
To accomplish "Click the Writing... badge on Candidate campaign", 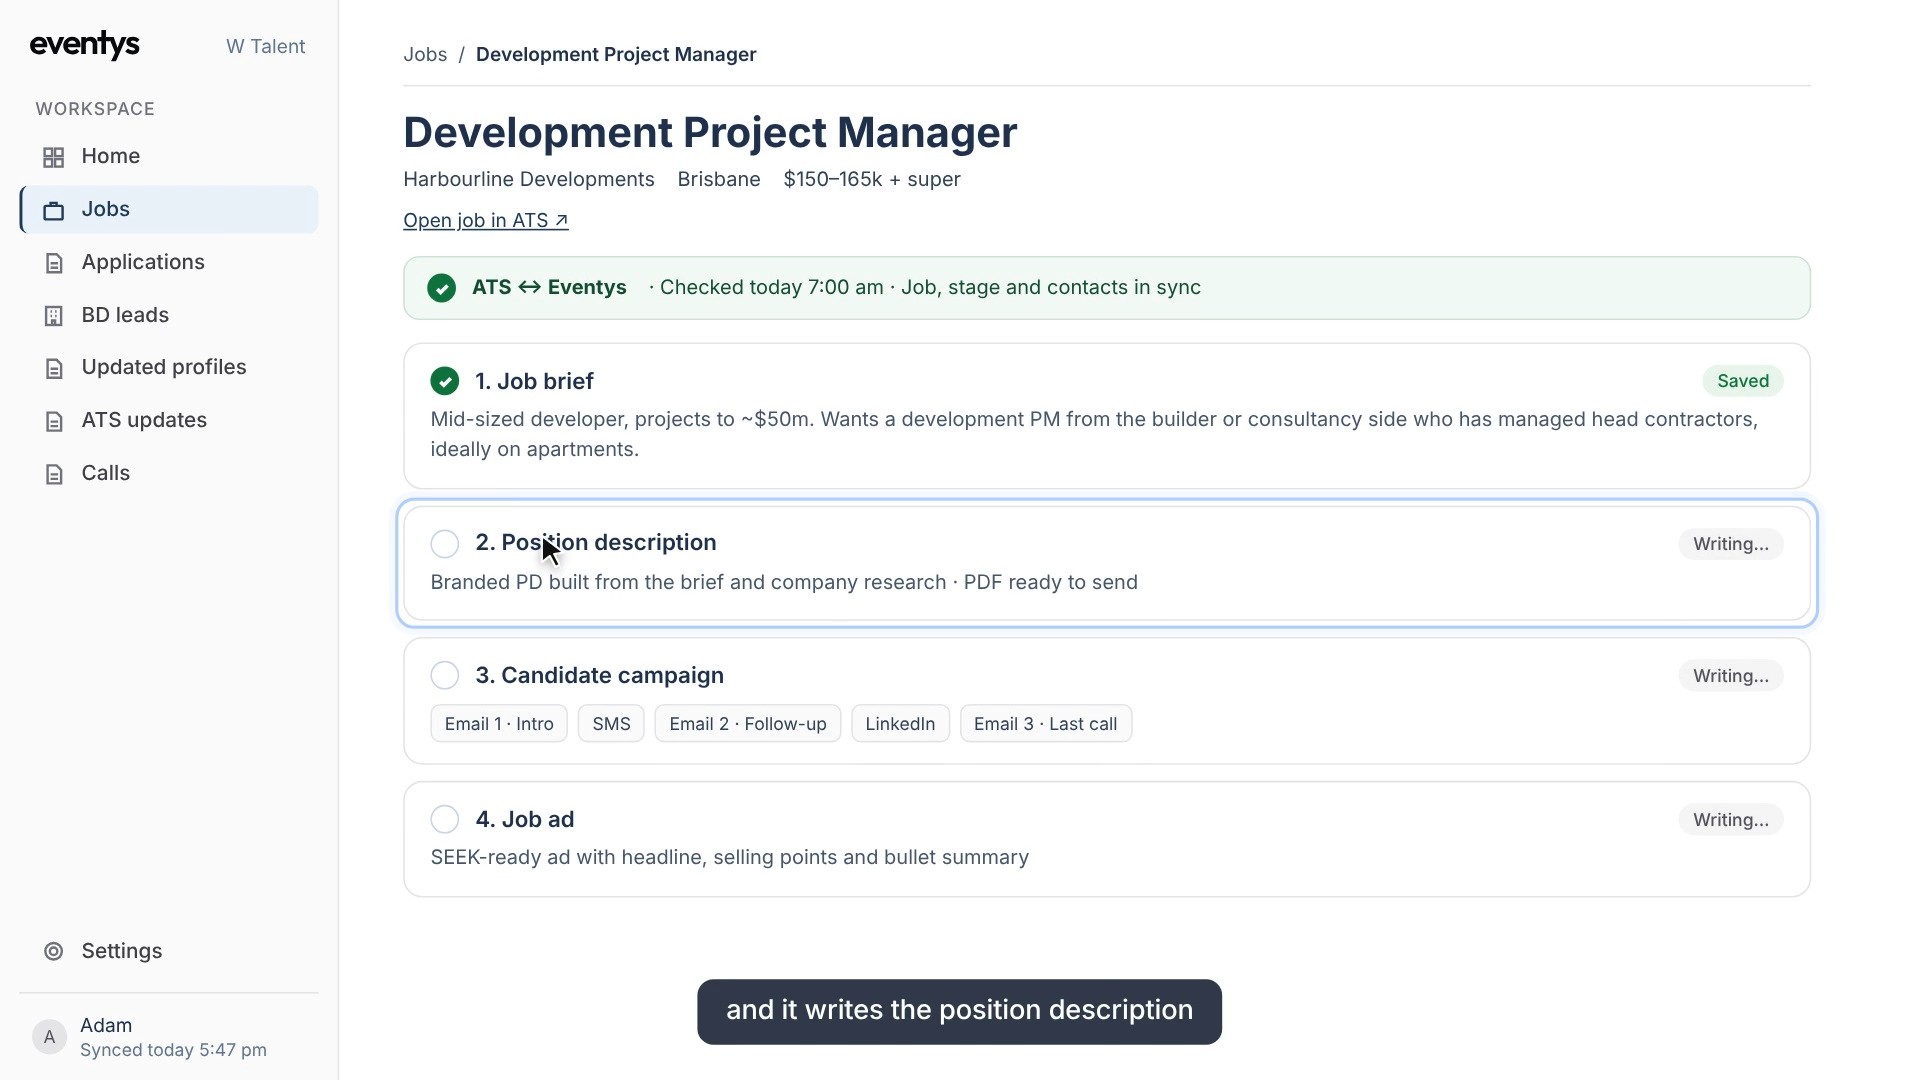I will [1731, 676].
